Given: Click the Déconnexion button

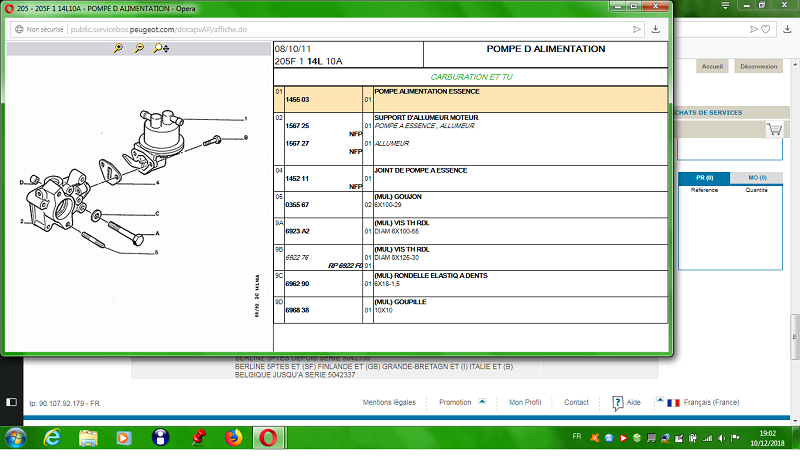Looking at the screenshot, I should 758,66.
